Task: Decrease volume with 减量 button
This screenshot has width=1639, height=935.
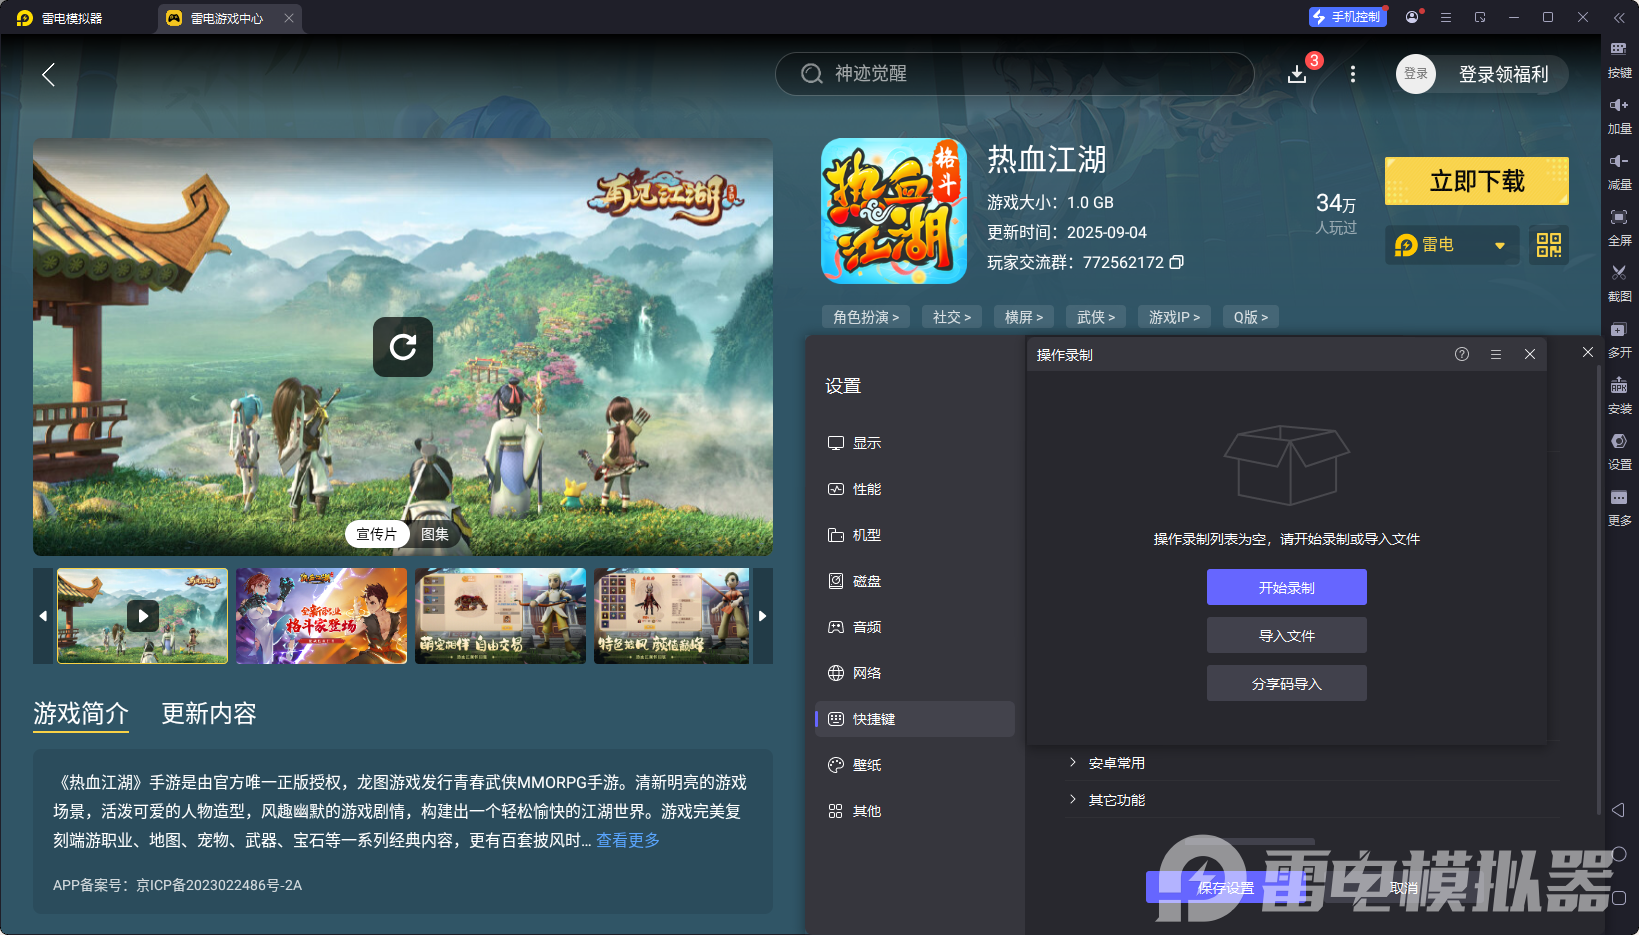Action: (1619, 171)
